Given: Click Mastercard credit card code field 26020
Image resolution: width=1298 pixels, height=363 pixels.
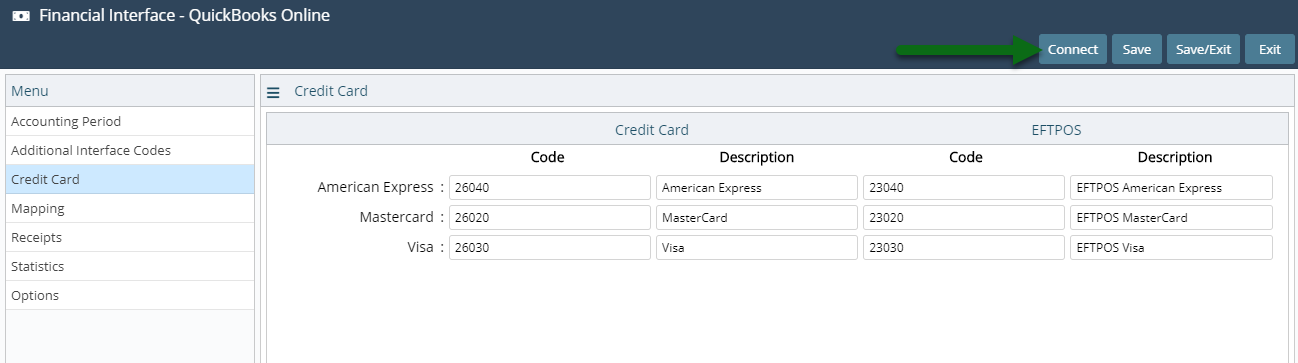Looking at the screenshot, I should (x=550, y=217).
